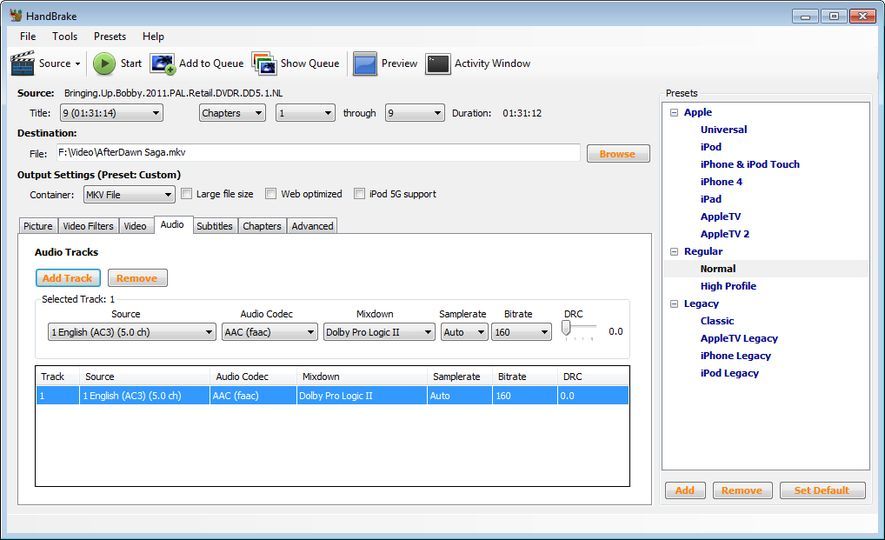
Task: Click the Source clapperboard icon
Action: (x=23, y=63)
